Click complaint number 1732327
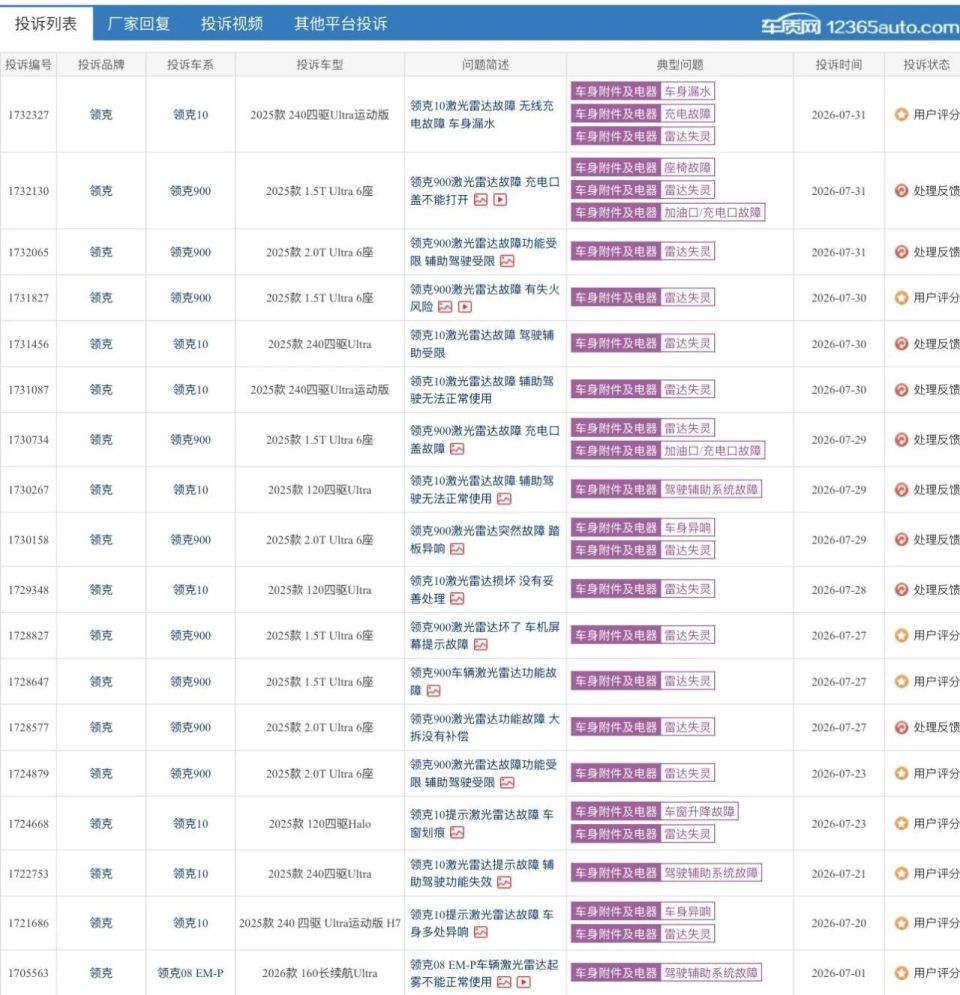Viewport: 960px width, 995px height. [29, 115]
